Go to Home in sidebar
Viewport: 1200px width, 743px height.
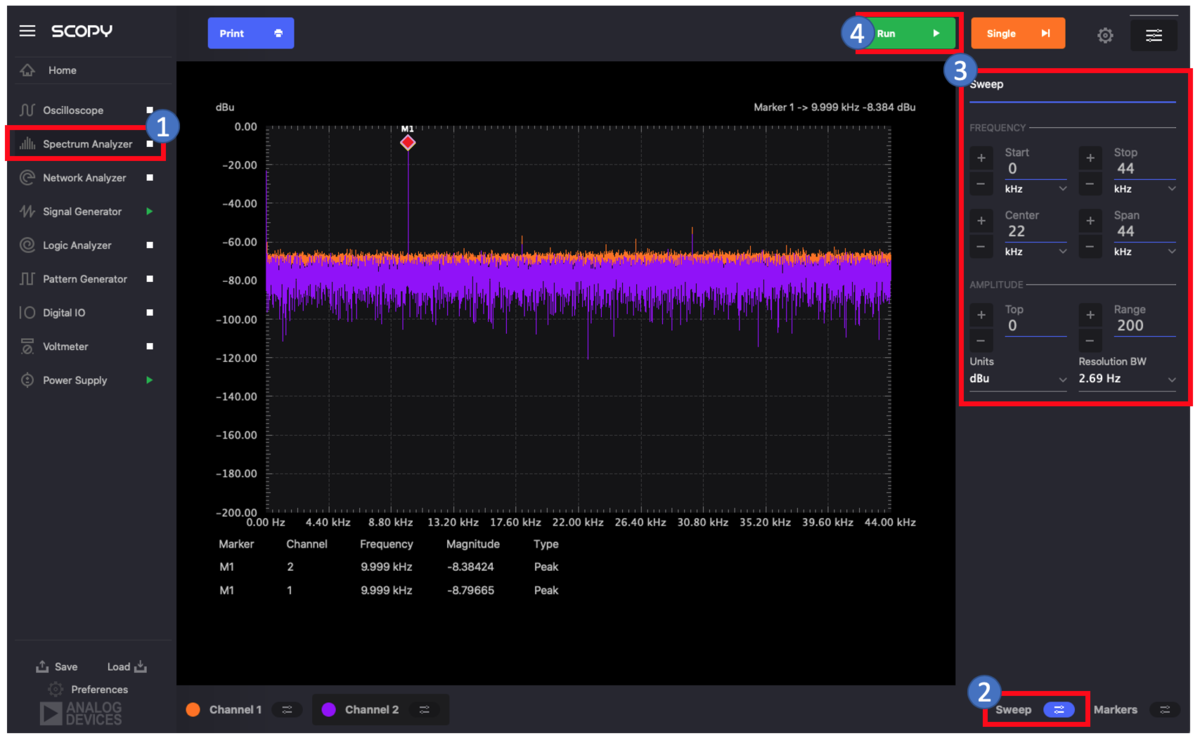click(62, 71)
